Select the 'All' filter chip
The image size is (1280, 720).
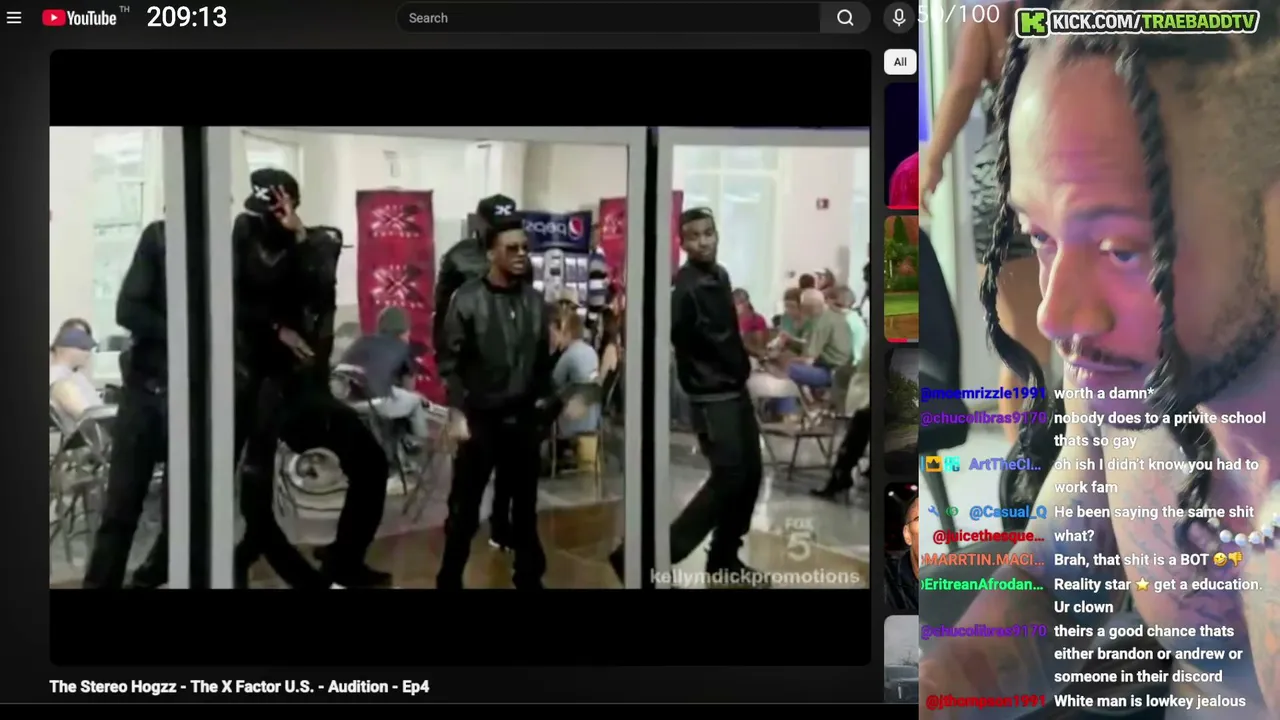coord(900,62)
